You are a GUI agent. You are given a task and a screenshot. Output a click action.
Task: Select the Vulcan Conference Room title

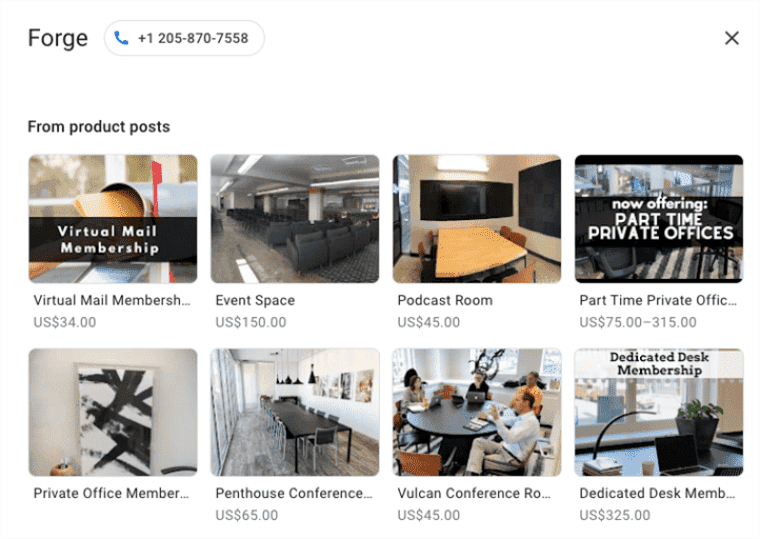tap(474, 493)
